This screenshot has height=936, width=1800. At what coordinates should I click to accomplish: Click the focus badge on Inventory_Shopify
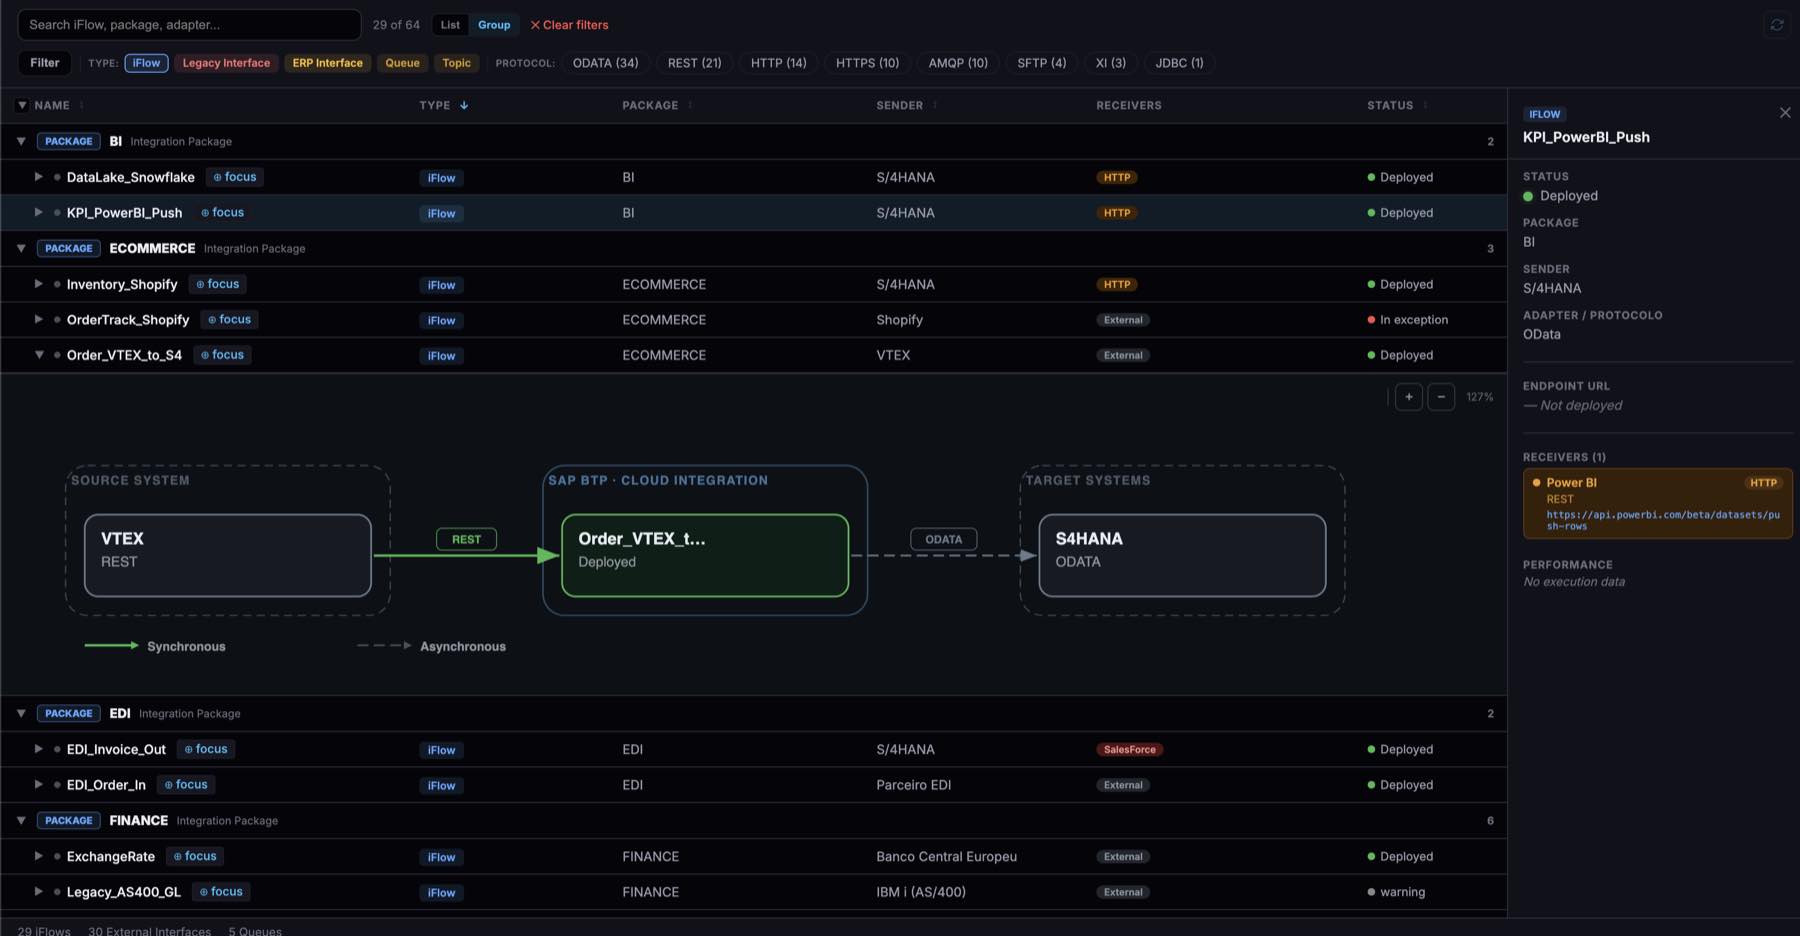(217, 284)
